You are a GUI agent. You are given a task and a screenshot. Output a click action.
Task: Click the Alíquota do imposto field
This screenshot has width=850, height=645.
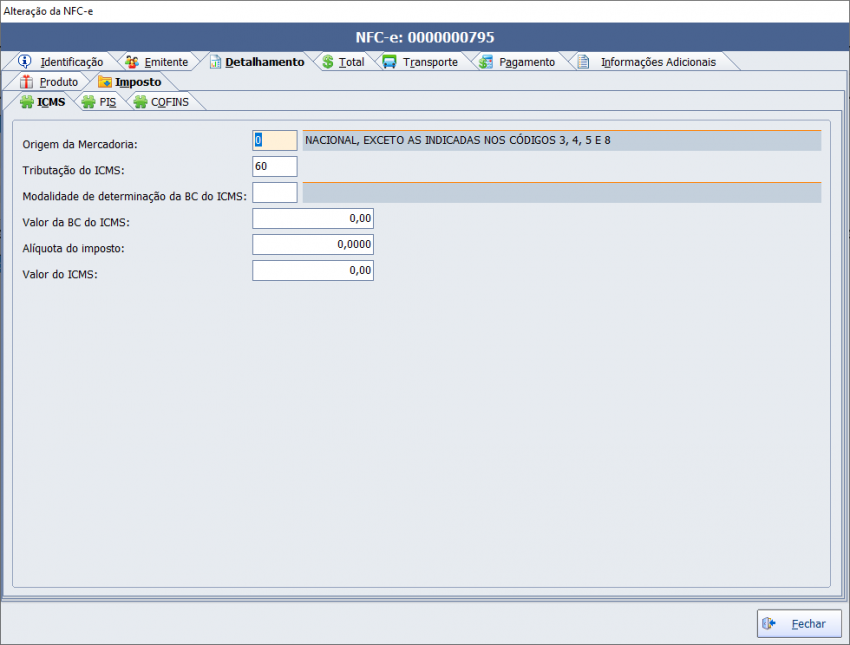click(313, 244)
